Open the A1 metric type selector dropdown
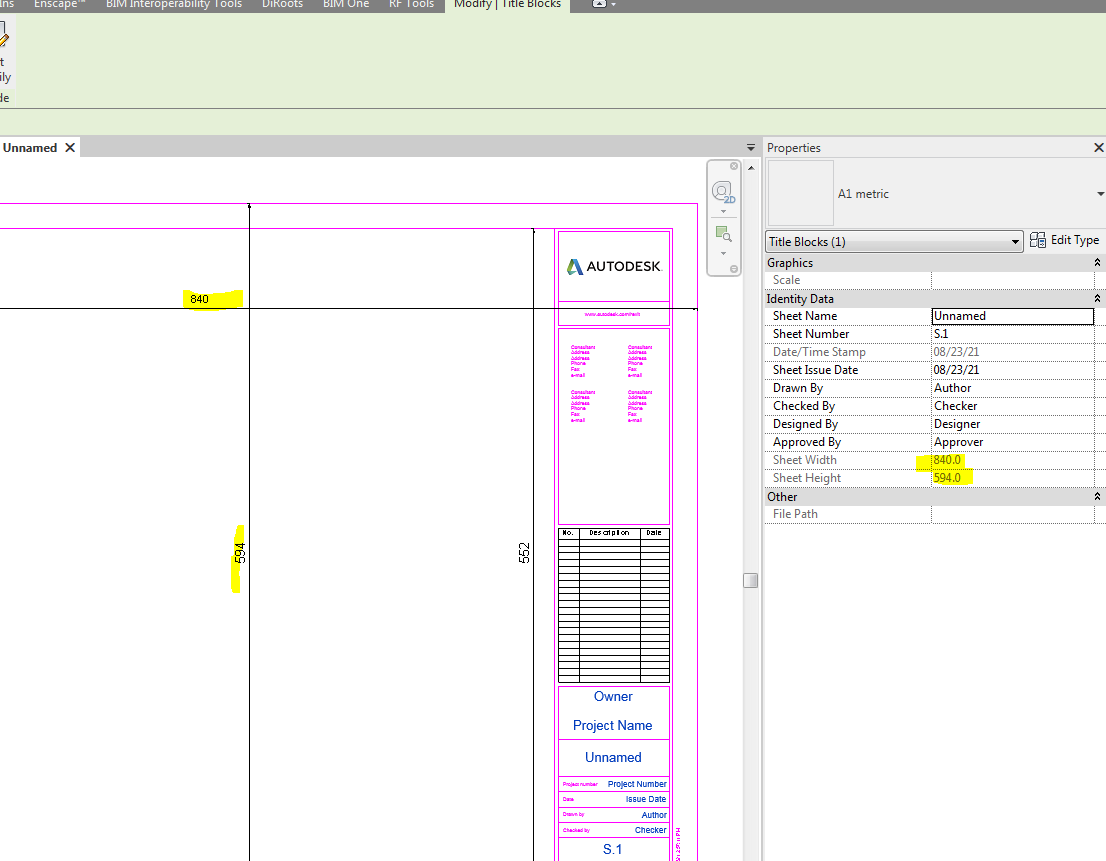Viewport: 1106px width, 861px height. pyautogui.click(x=1100, y=194)
